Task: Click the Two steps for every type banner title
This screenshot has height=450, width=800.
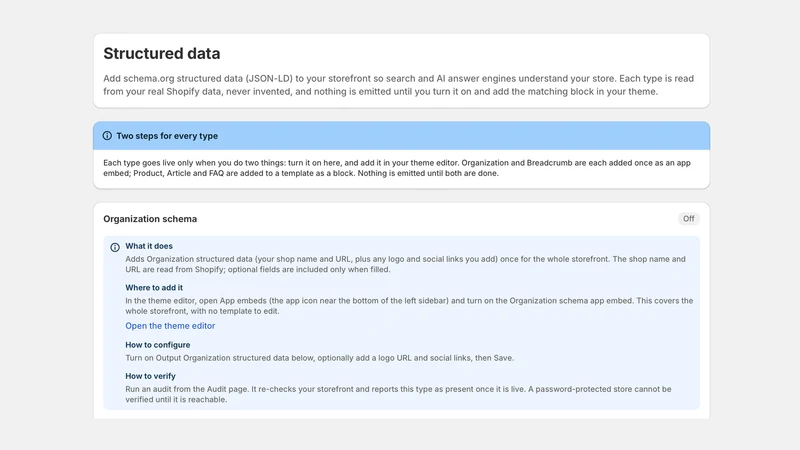Action: 167,136
